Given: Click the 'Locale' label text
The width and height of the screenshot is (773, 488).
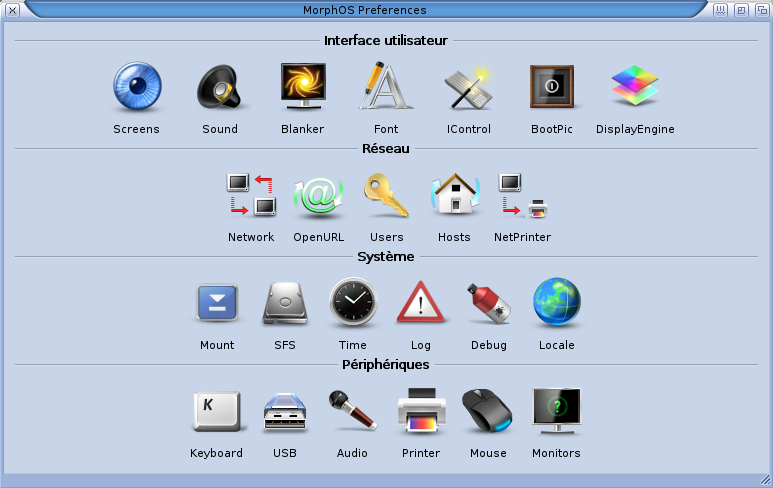Looking at the screenshot, I should click(x=557, y=345).
